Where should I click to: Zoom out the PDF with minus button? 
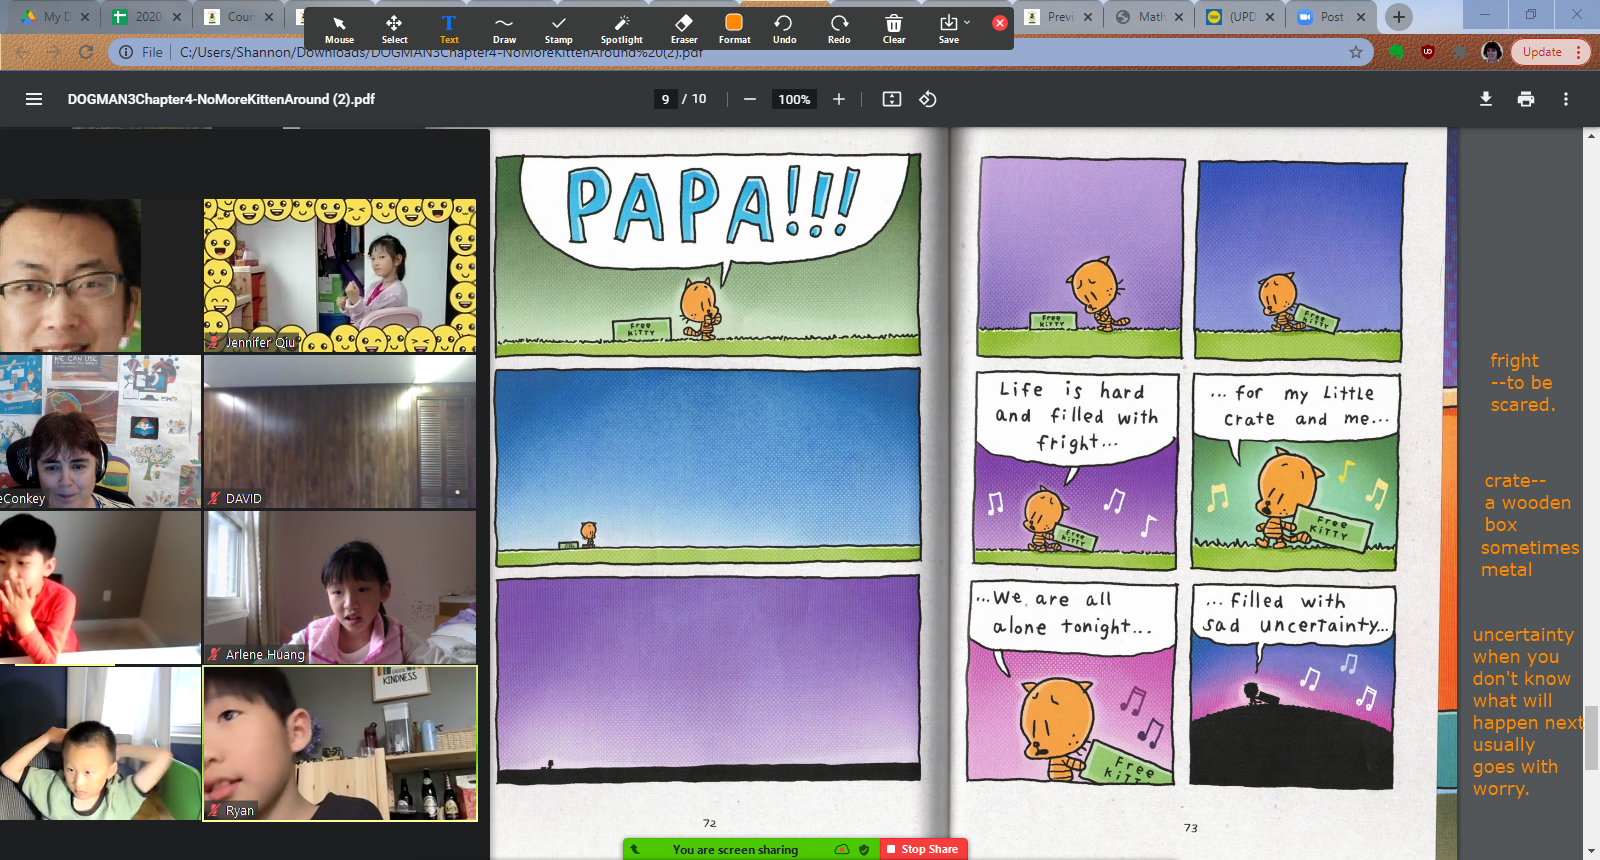click(749, 99)
